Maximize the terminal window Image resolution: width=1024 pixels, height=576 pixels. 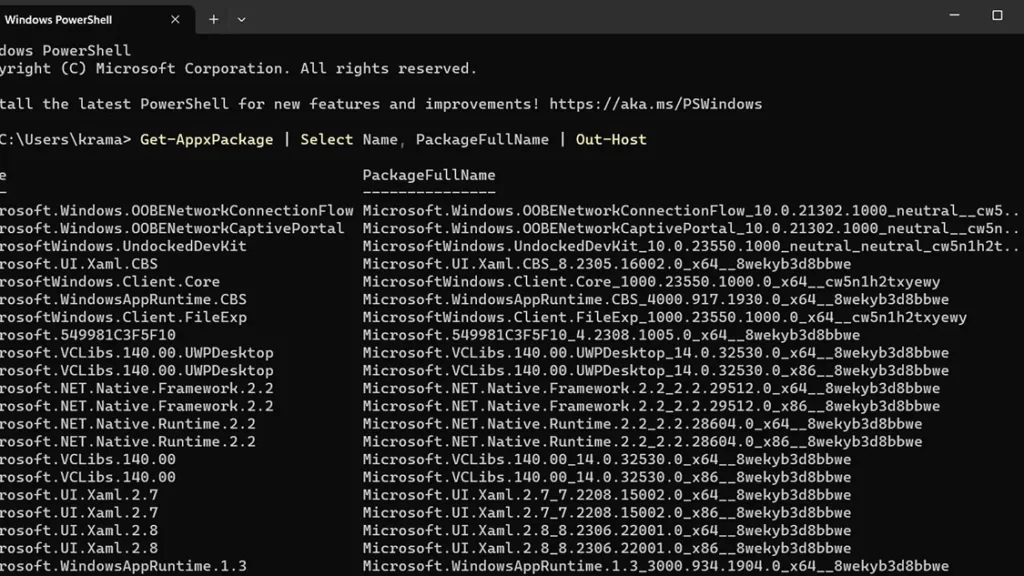(x=997, y=15)
